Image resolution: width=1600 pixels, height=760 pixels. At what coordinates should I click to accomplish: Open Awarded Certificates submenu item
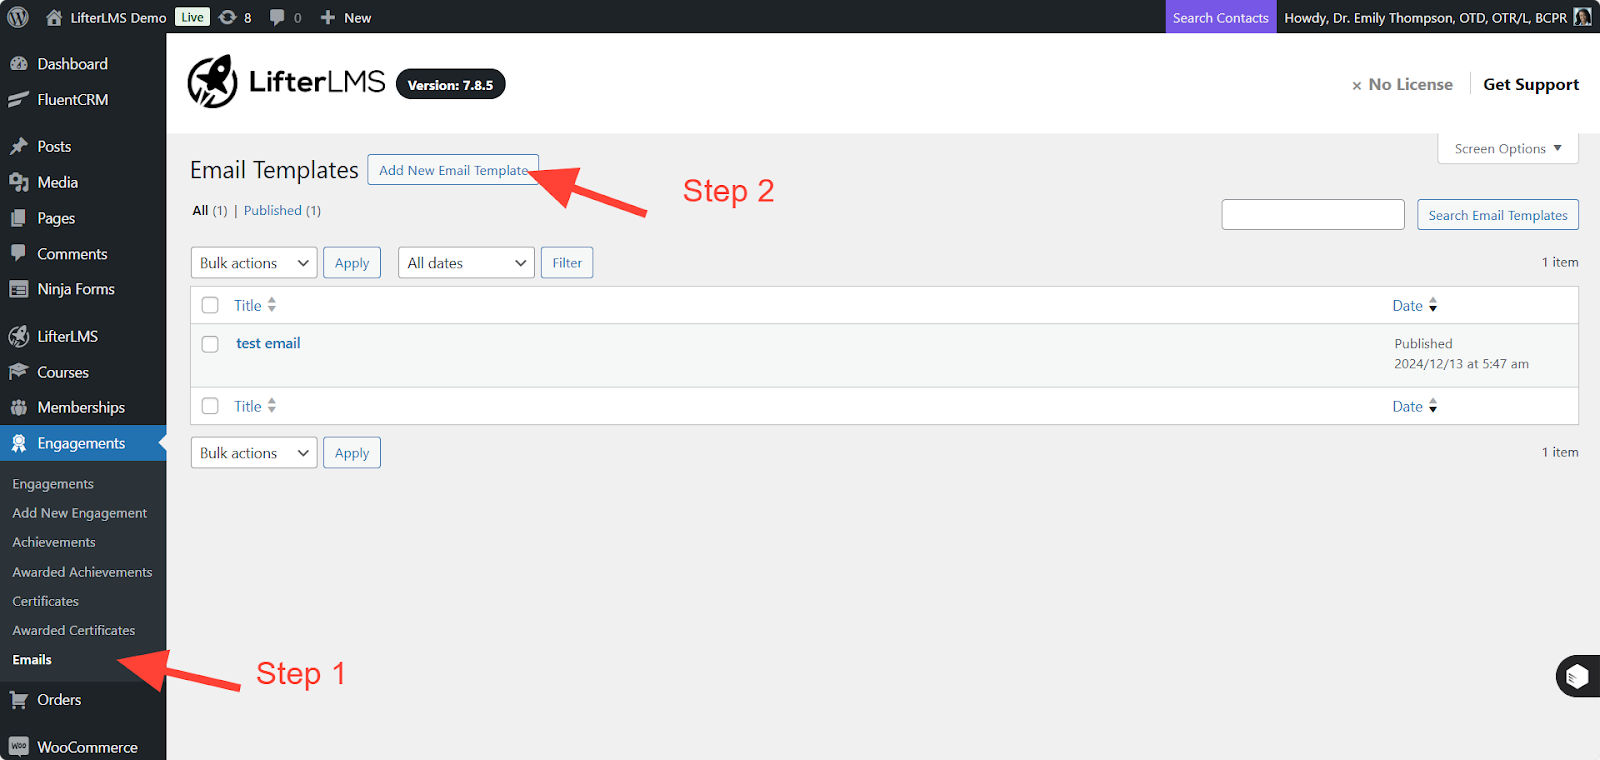(74, 630)
